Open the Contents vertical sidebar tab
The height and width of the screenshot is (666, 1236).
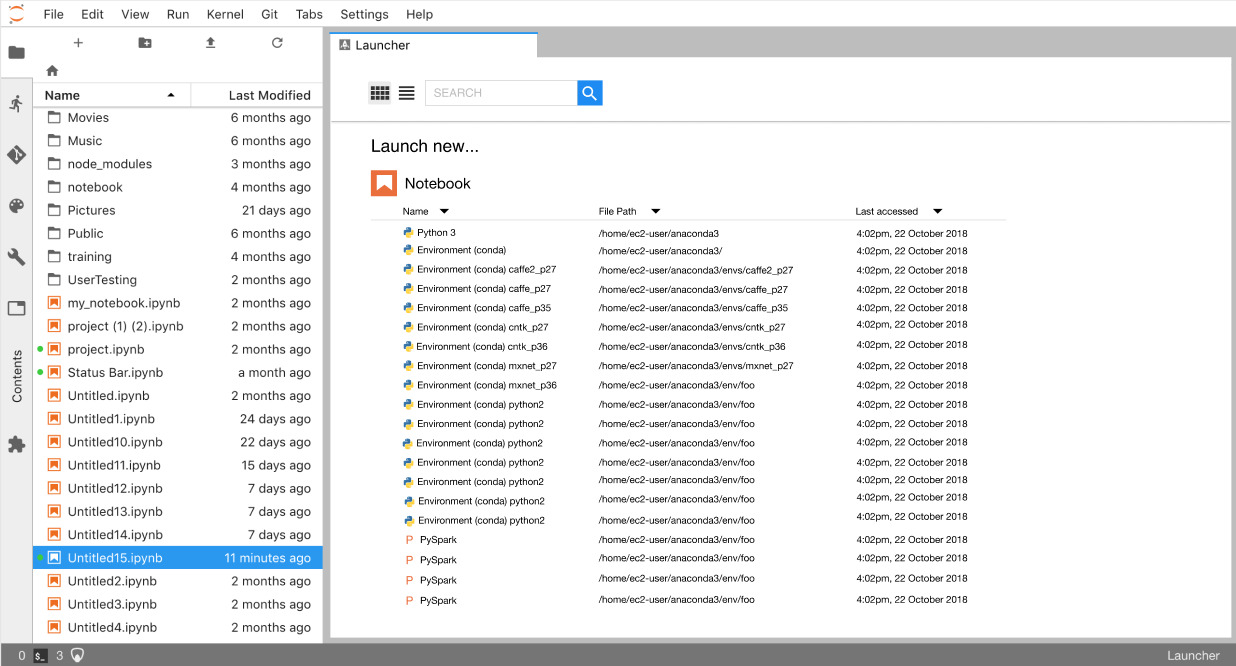(16, 376)
